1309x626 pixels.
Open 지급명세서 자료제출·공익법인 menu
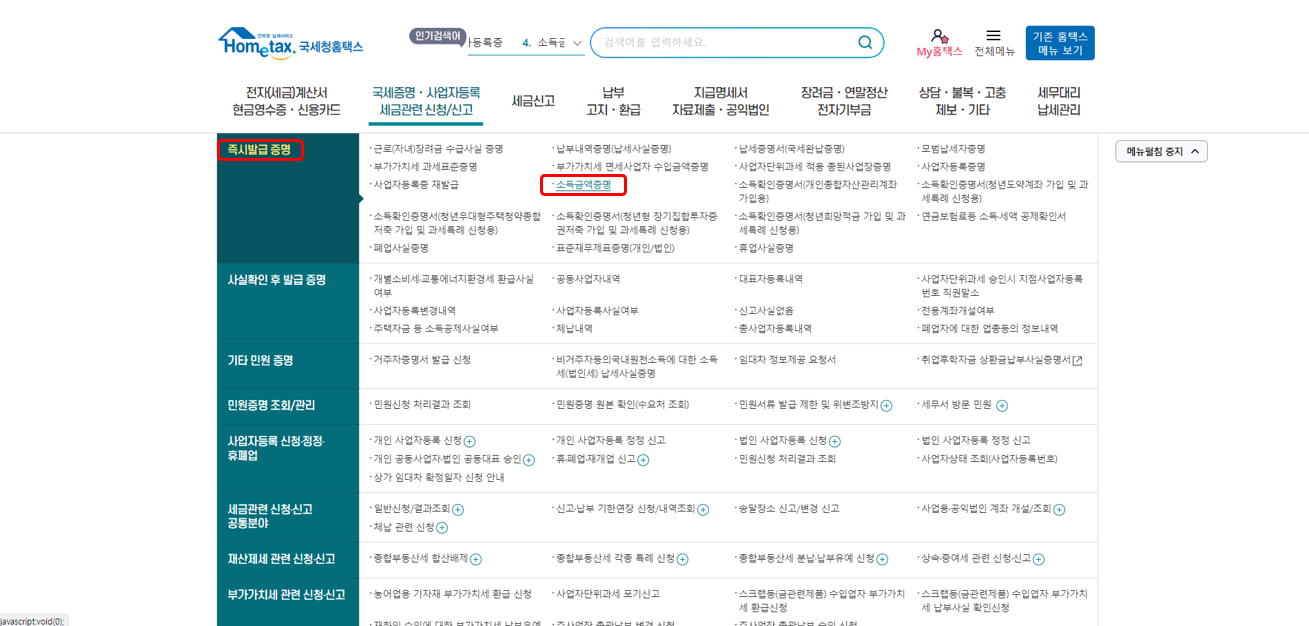[720, 101]
